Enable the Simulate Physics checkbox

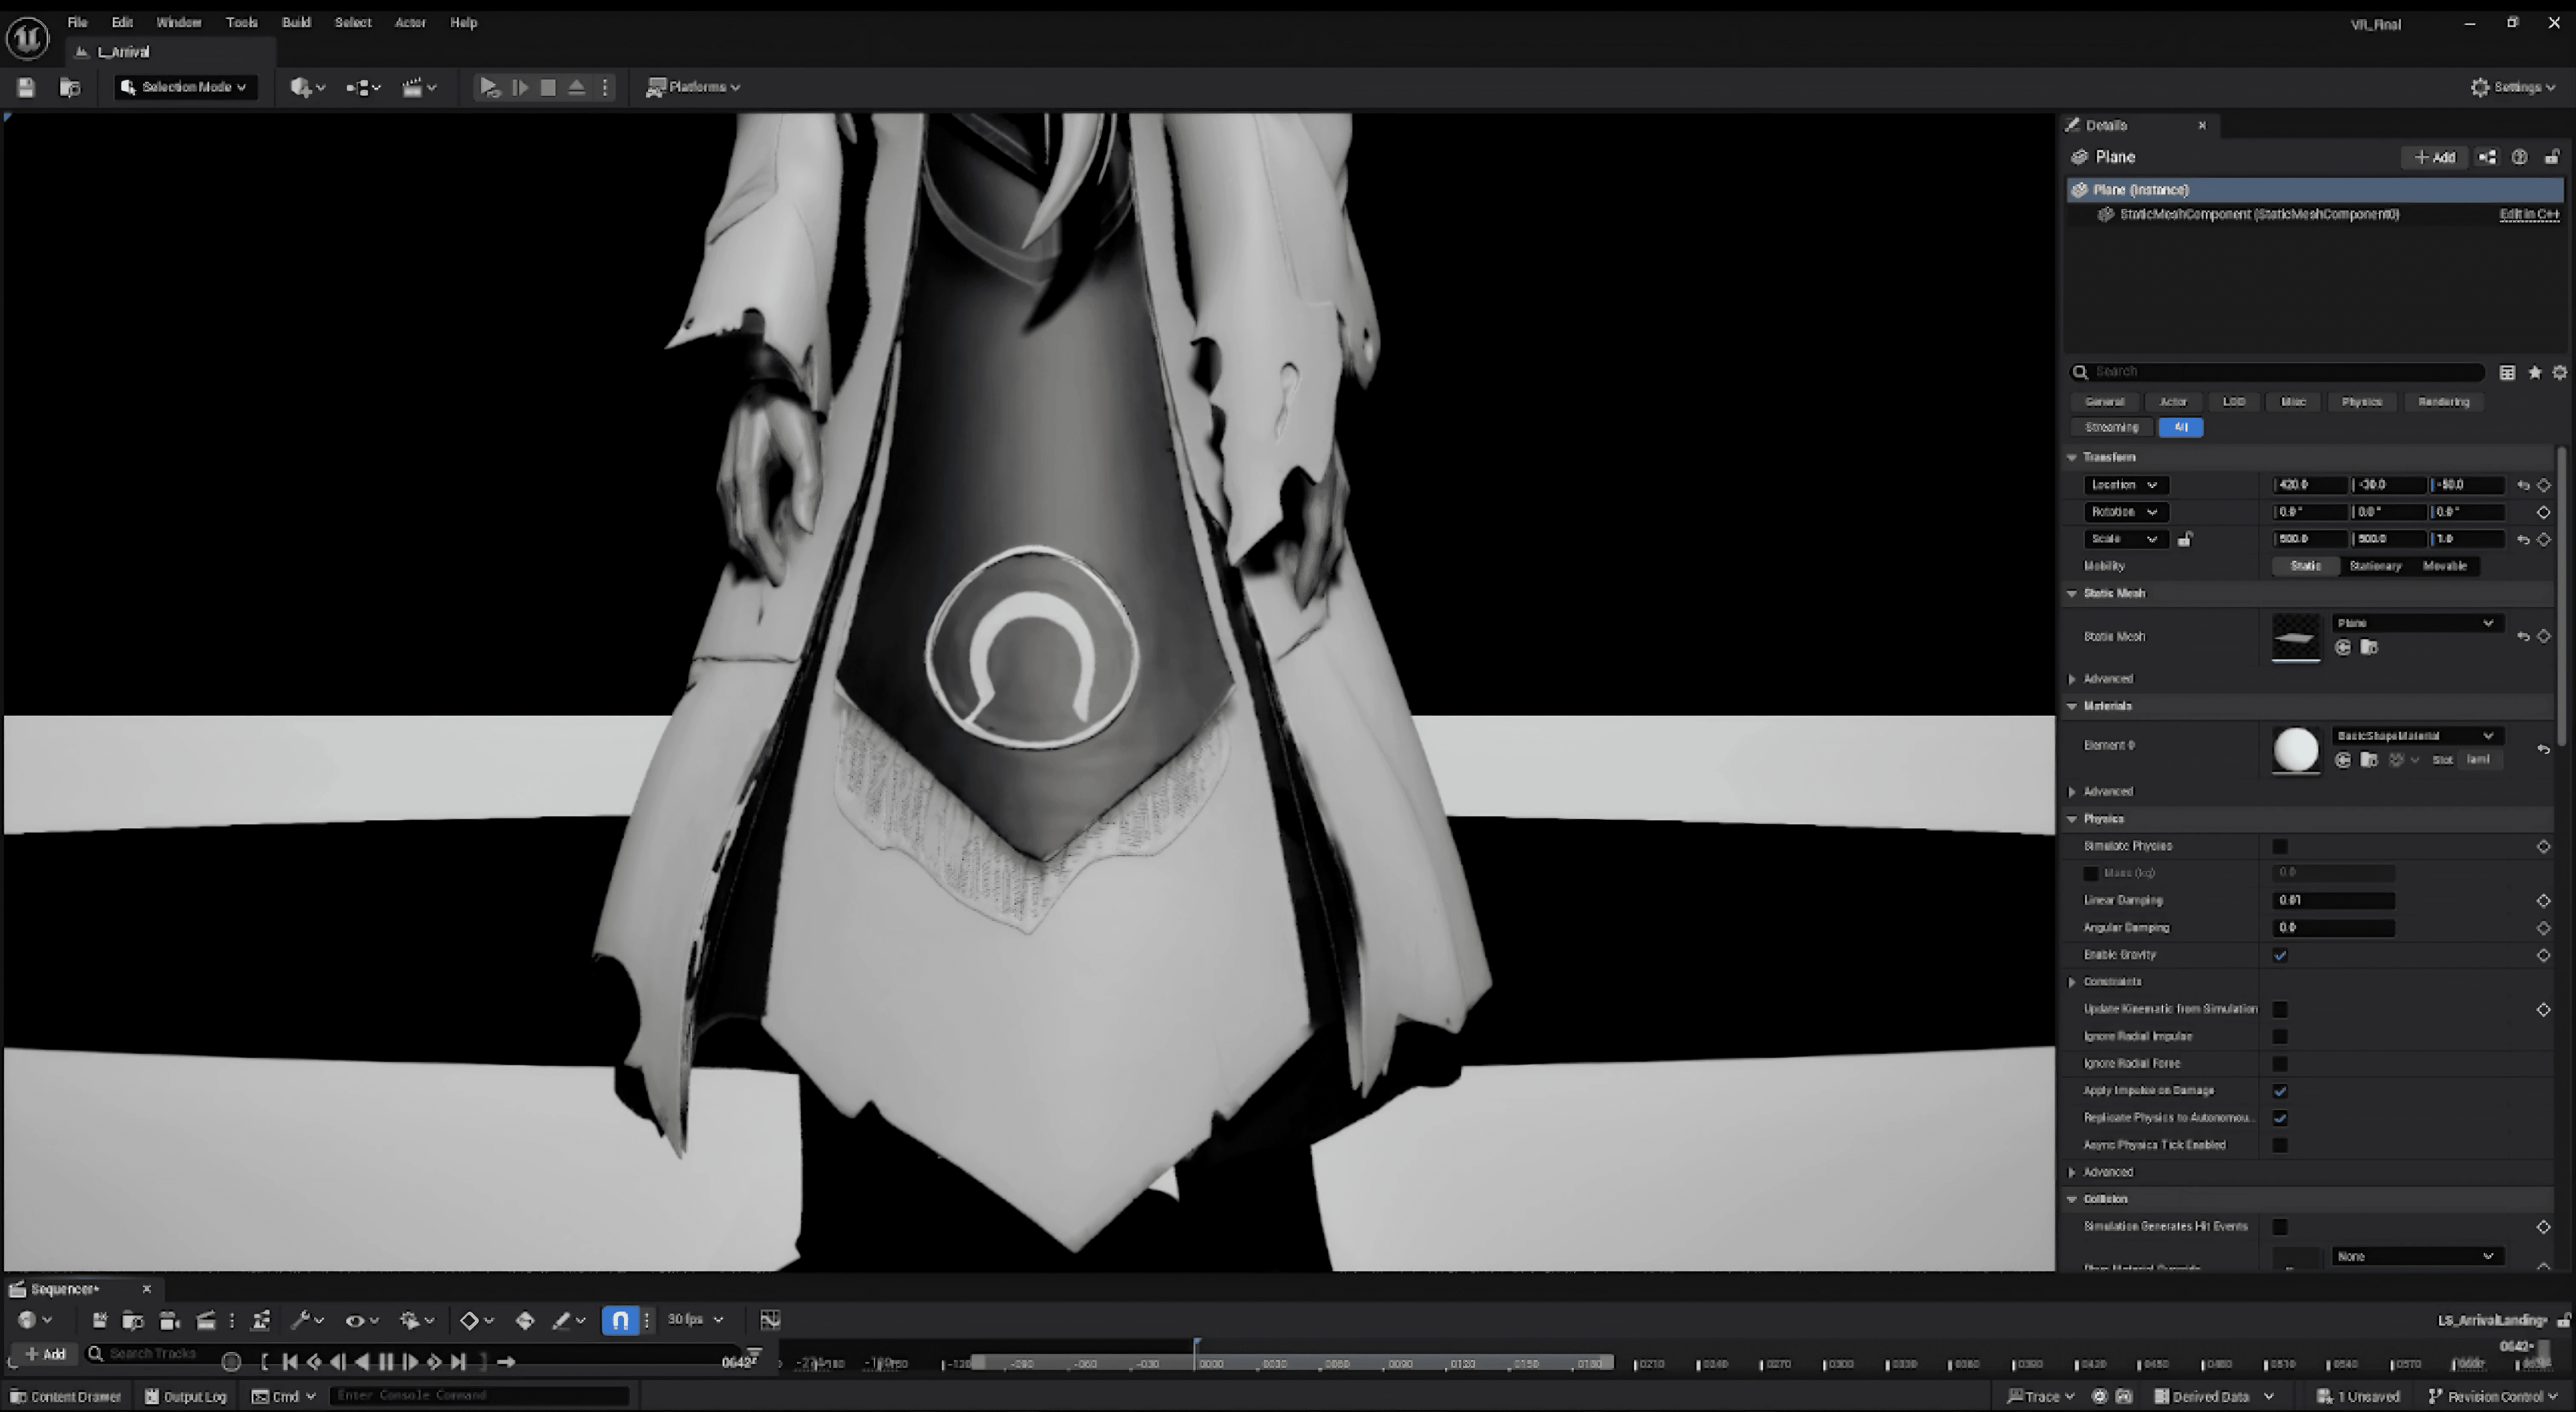click(2280, 846)
